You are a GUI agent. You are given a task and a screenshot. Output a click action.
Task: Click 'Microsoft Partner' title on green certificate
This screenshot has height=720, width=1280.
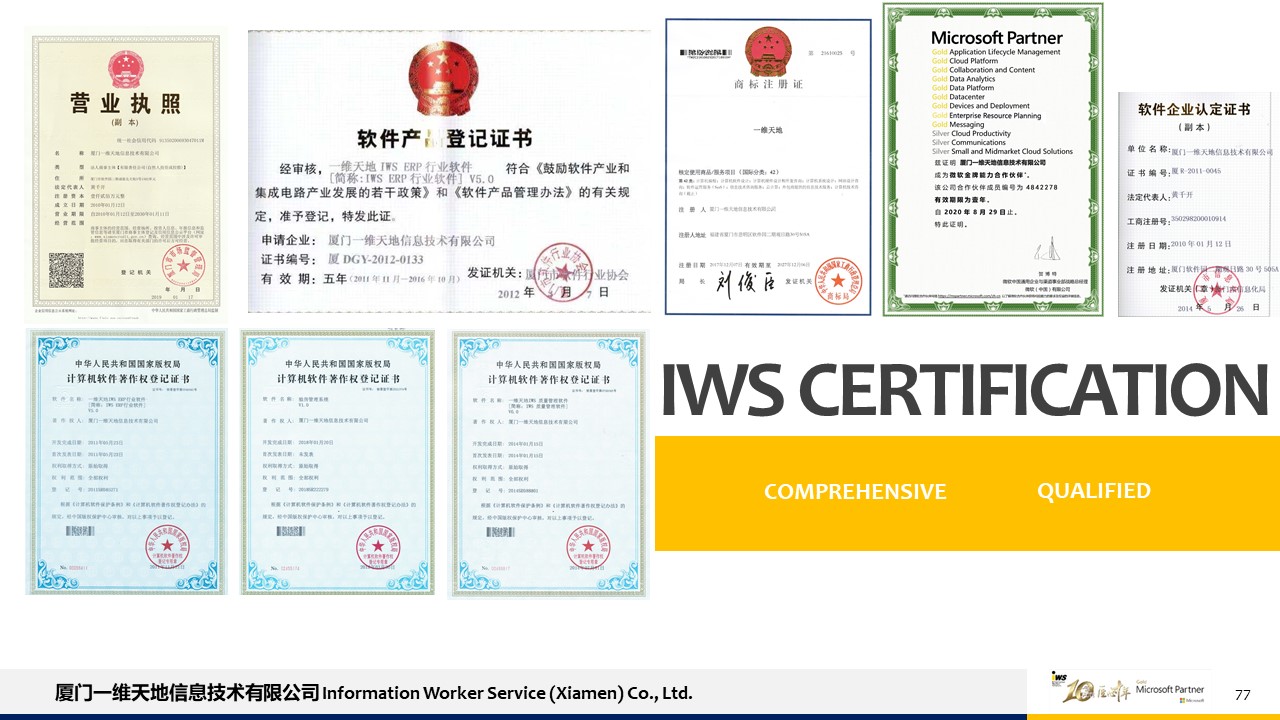(996, 38)
